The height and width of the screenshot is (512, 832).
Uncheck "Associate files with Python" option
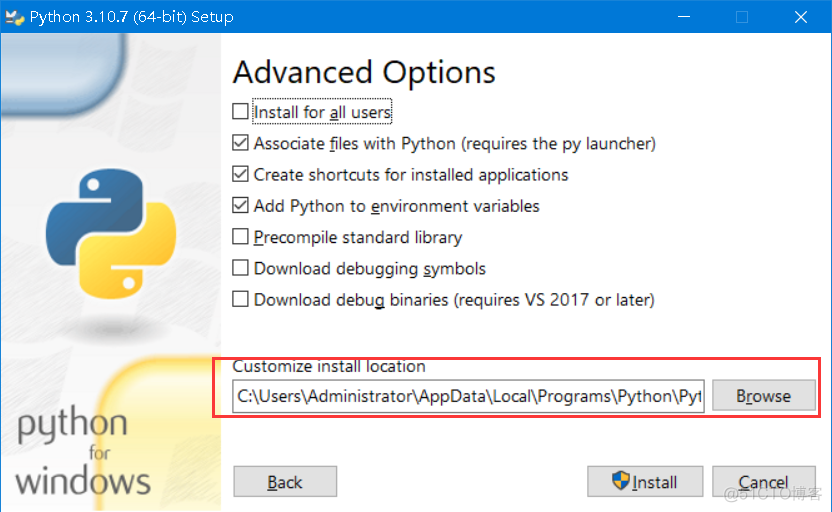point(240,143)
